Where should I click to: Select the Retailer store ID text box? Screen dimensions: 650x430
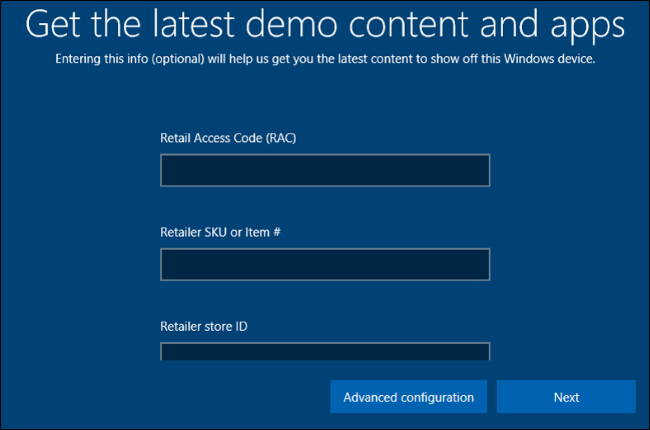[x=324, y=351]
